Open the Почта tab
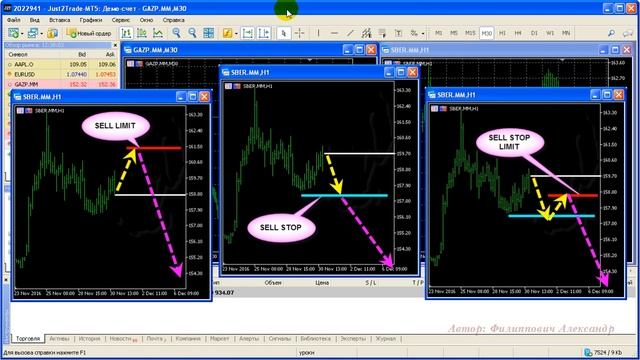The width and height of the screenshot is (640, 360). coord(156,338)
